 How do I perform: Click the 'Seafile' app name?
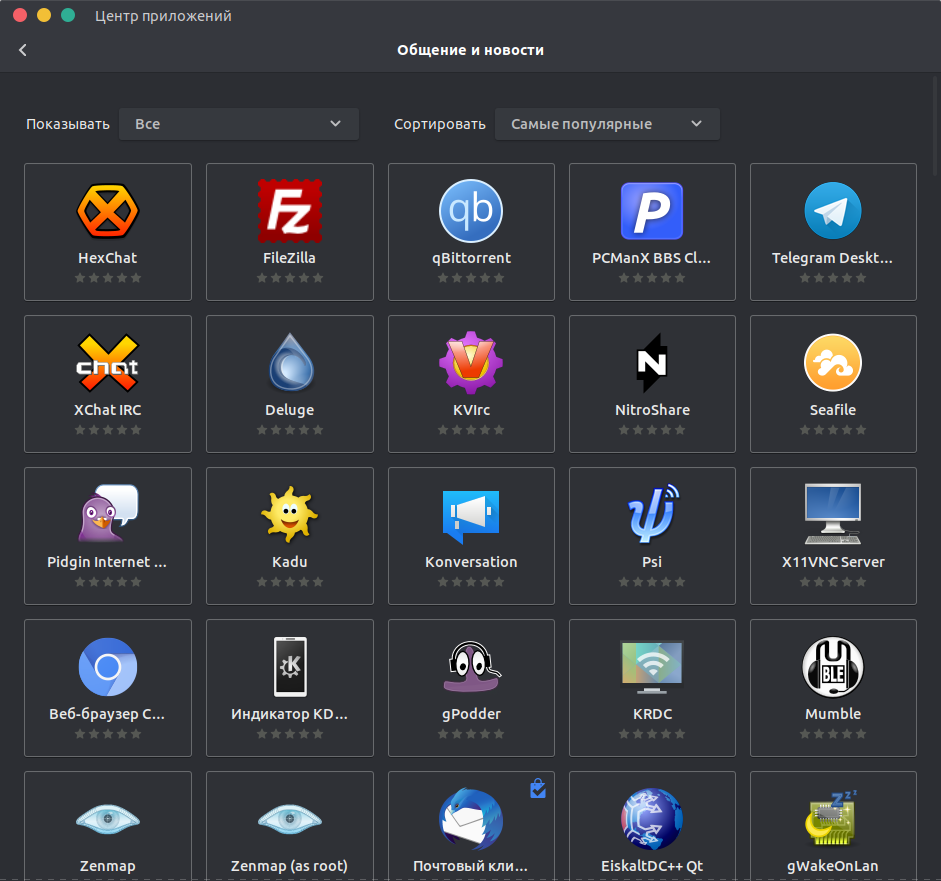833,410
